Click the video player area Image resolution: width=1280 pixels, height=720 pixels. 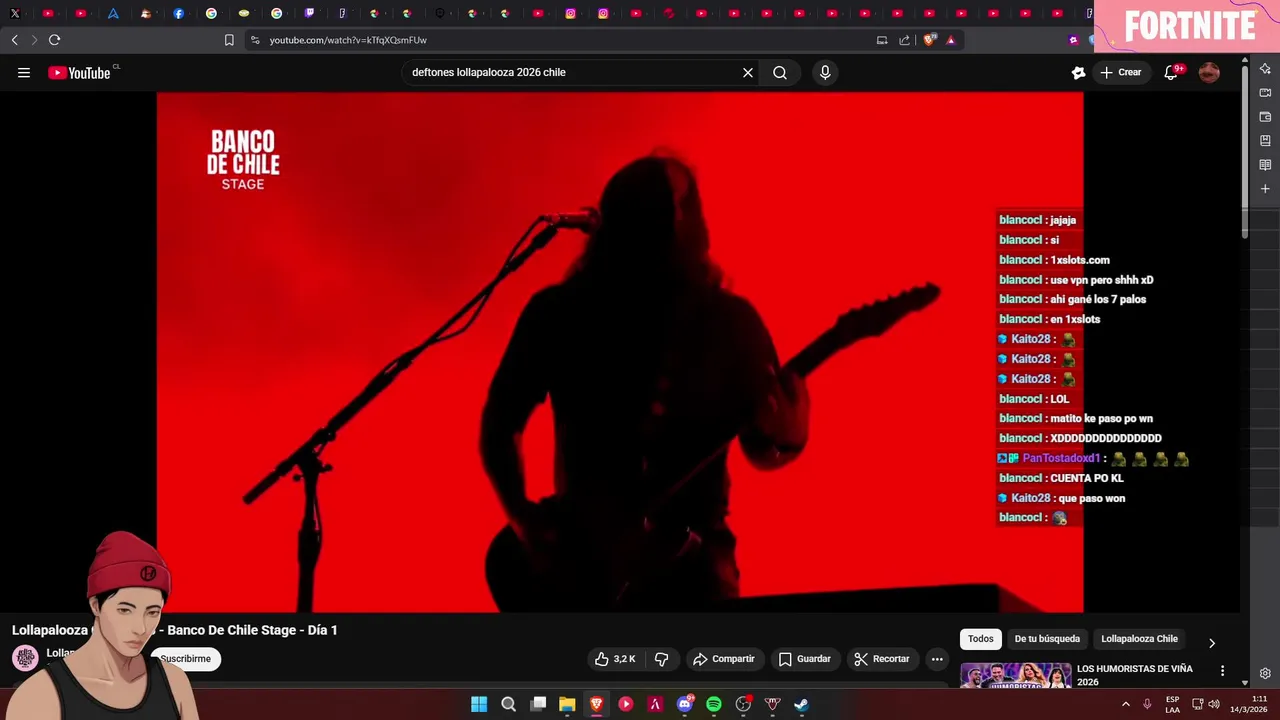(620, 352)
